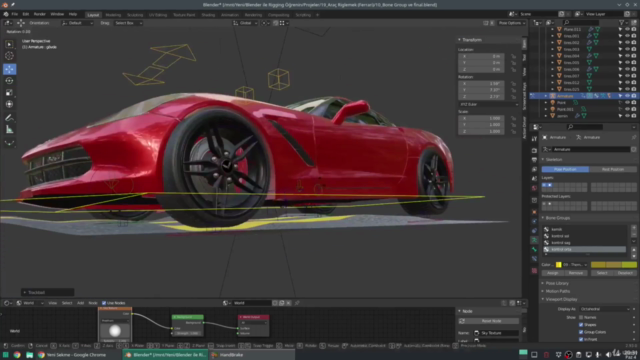The image size is (640, 360).
Task: Open the Bone properties tab
Action: (534, 249)
